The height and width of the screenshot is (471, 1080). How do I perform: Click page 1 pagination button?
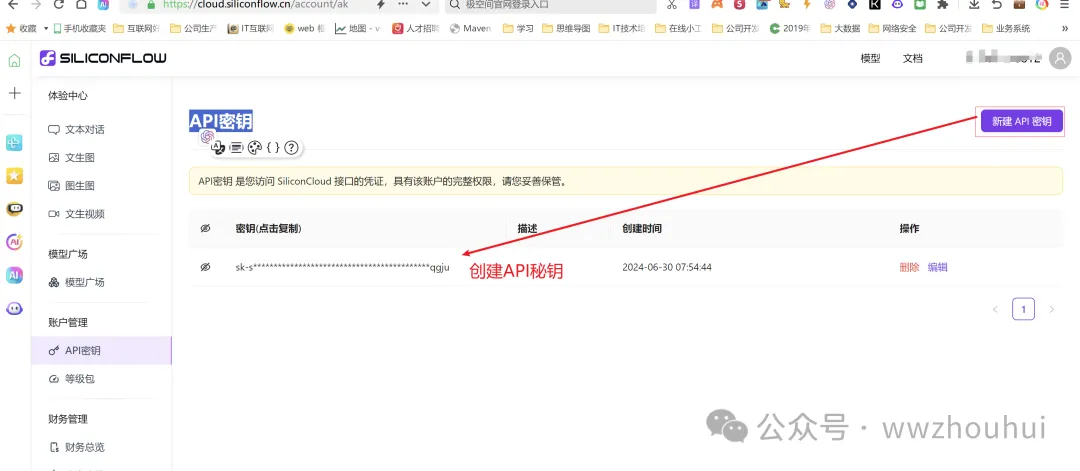pos(1024,309)
